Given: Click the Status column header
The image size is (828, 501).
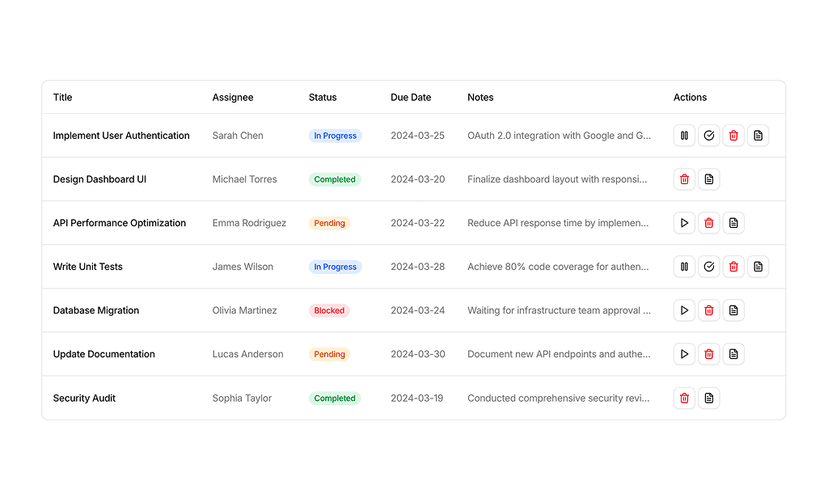Looking at the screenshot, I should (323, 98).
